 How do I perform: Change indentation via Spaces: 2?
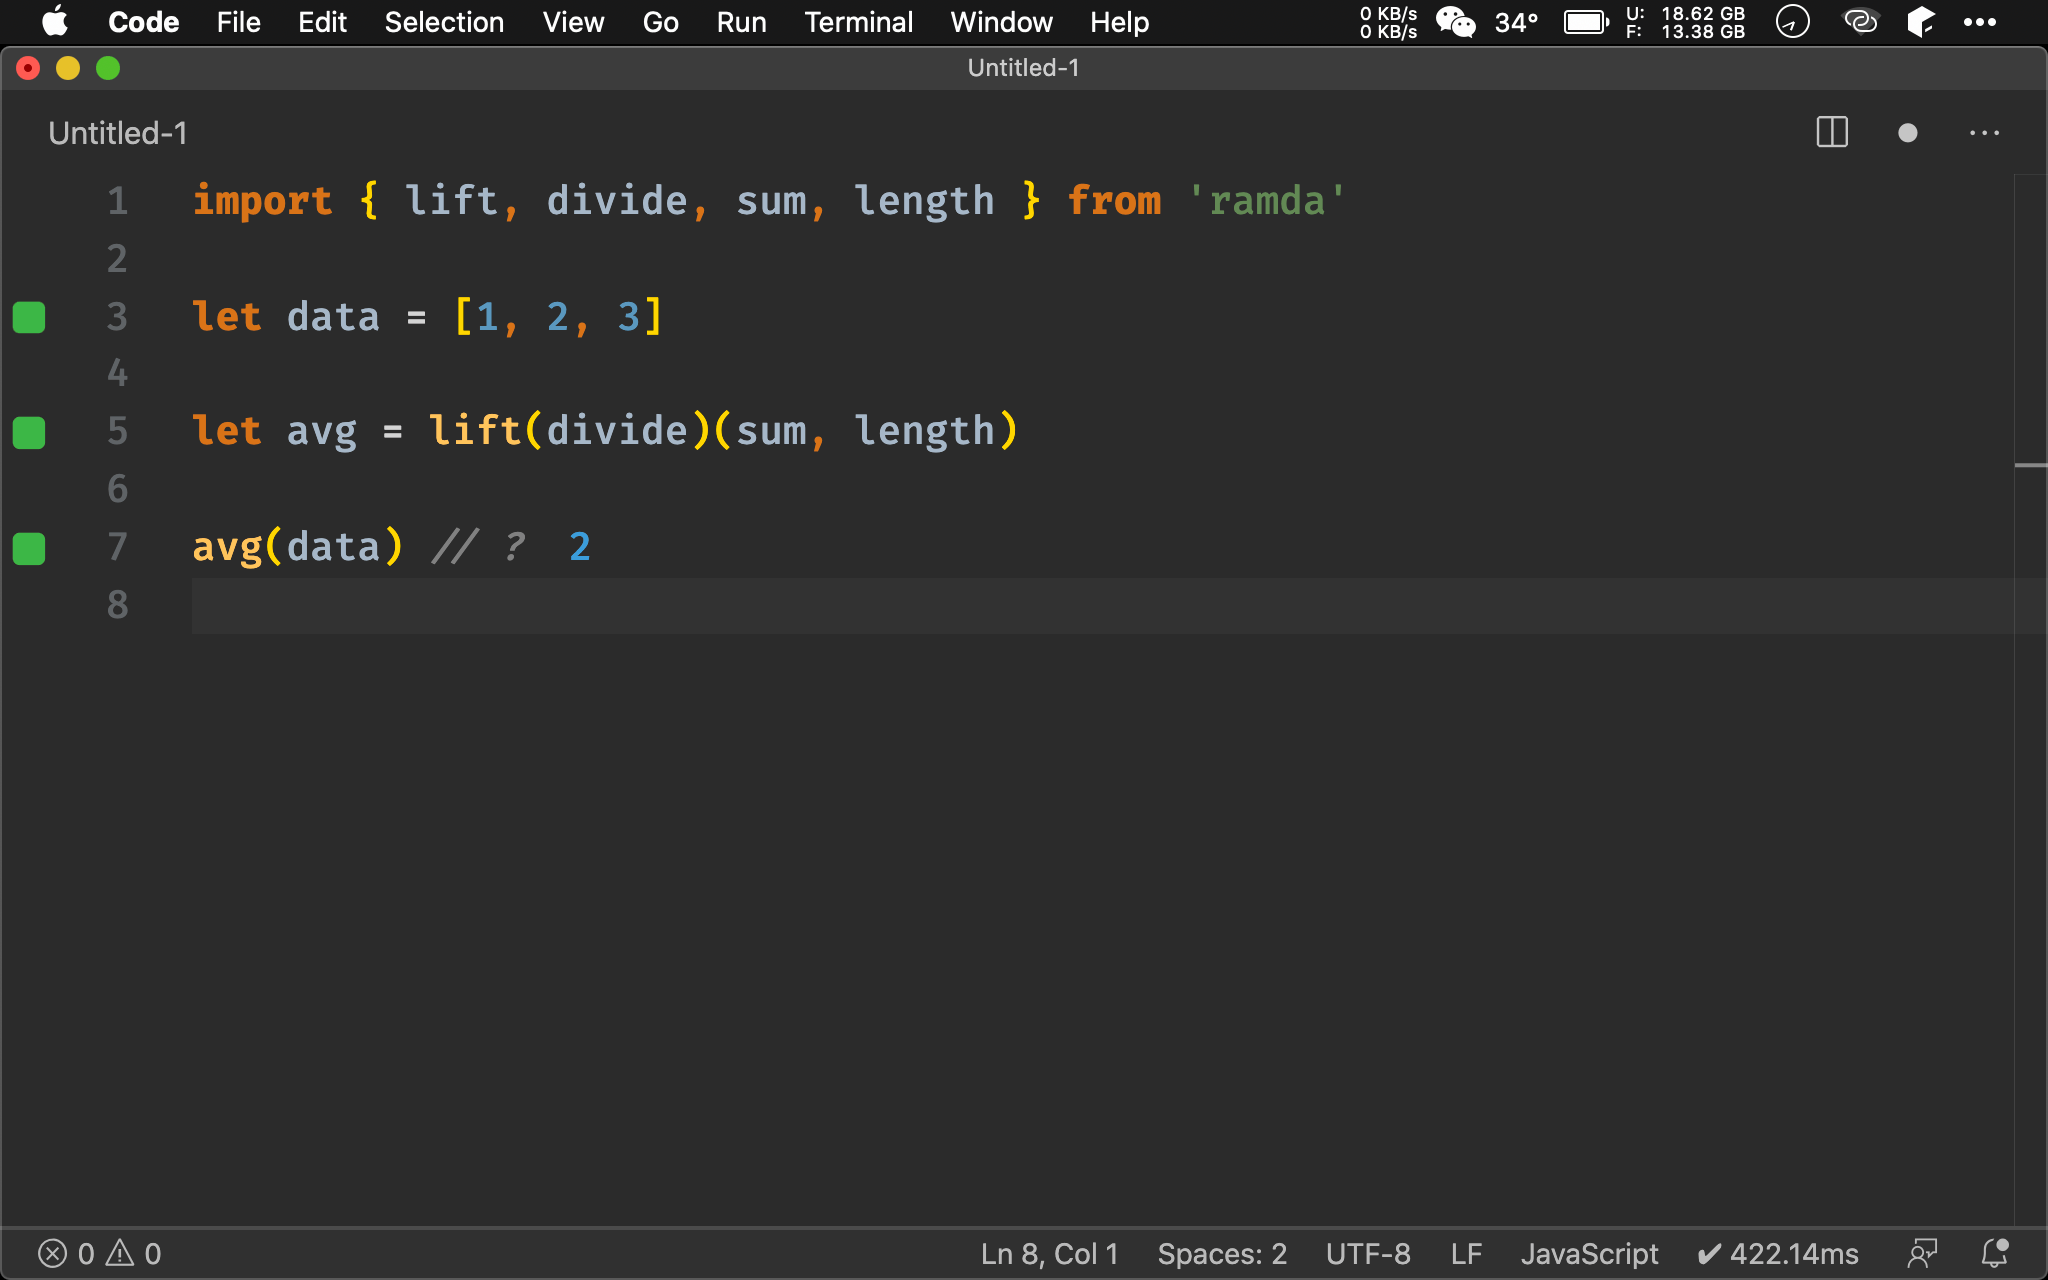(1222, 1253)
